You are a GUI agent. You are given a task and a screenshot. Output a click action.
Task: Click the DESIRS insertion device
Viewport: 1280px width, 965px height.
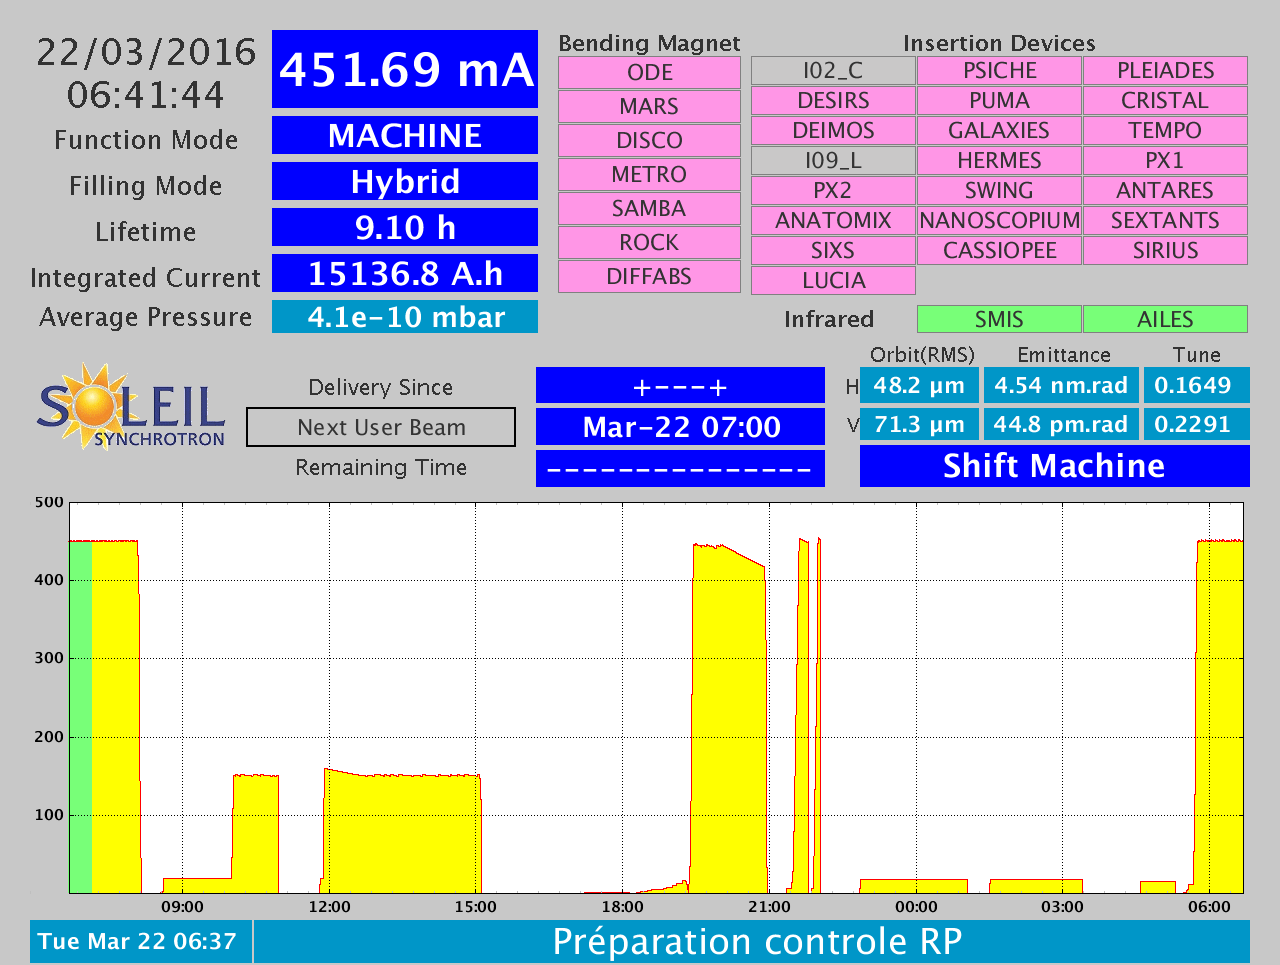(833, 101)
